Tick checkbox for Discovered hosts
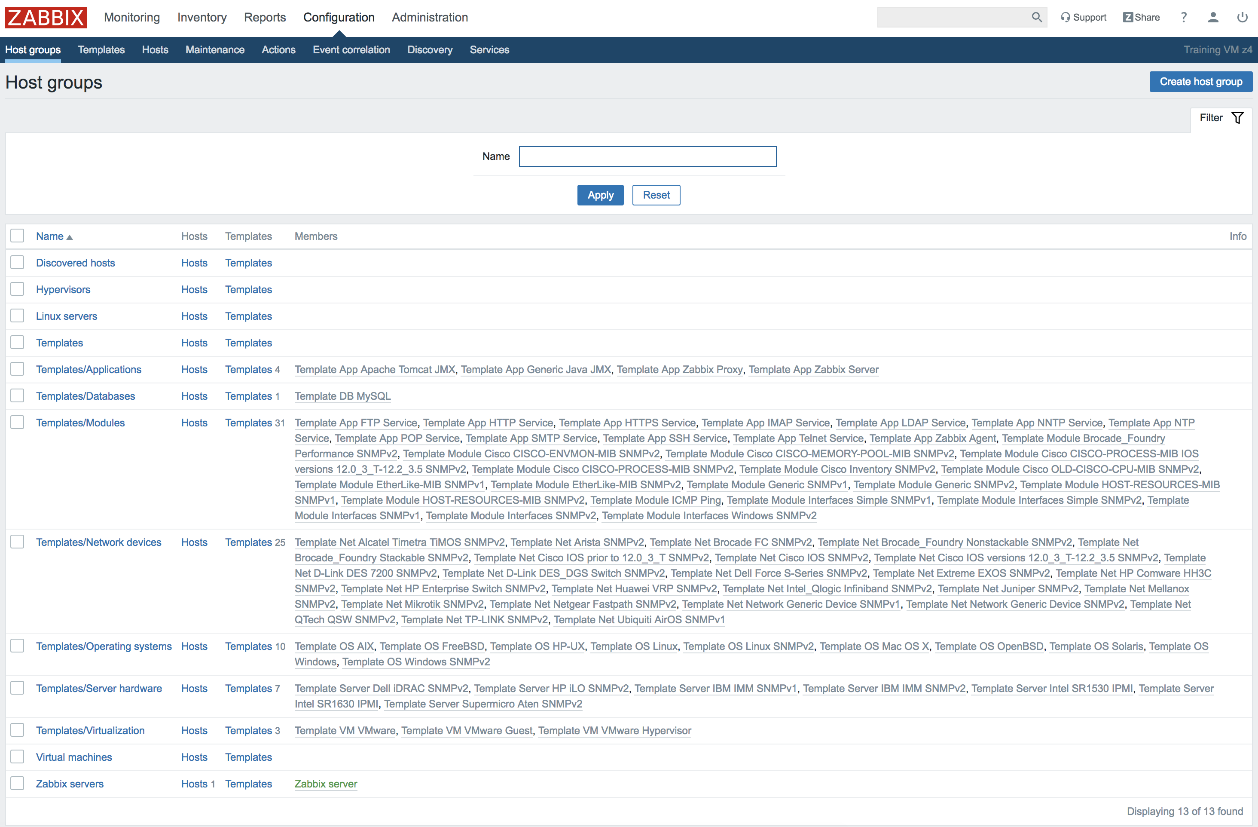The image size is (1258, 827). 17,262
